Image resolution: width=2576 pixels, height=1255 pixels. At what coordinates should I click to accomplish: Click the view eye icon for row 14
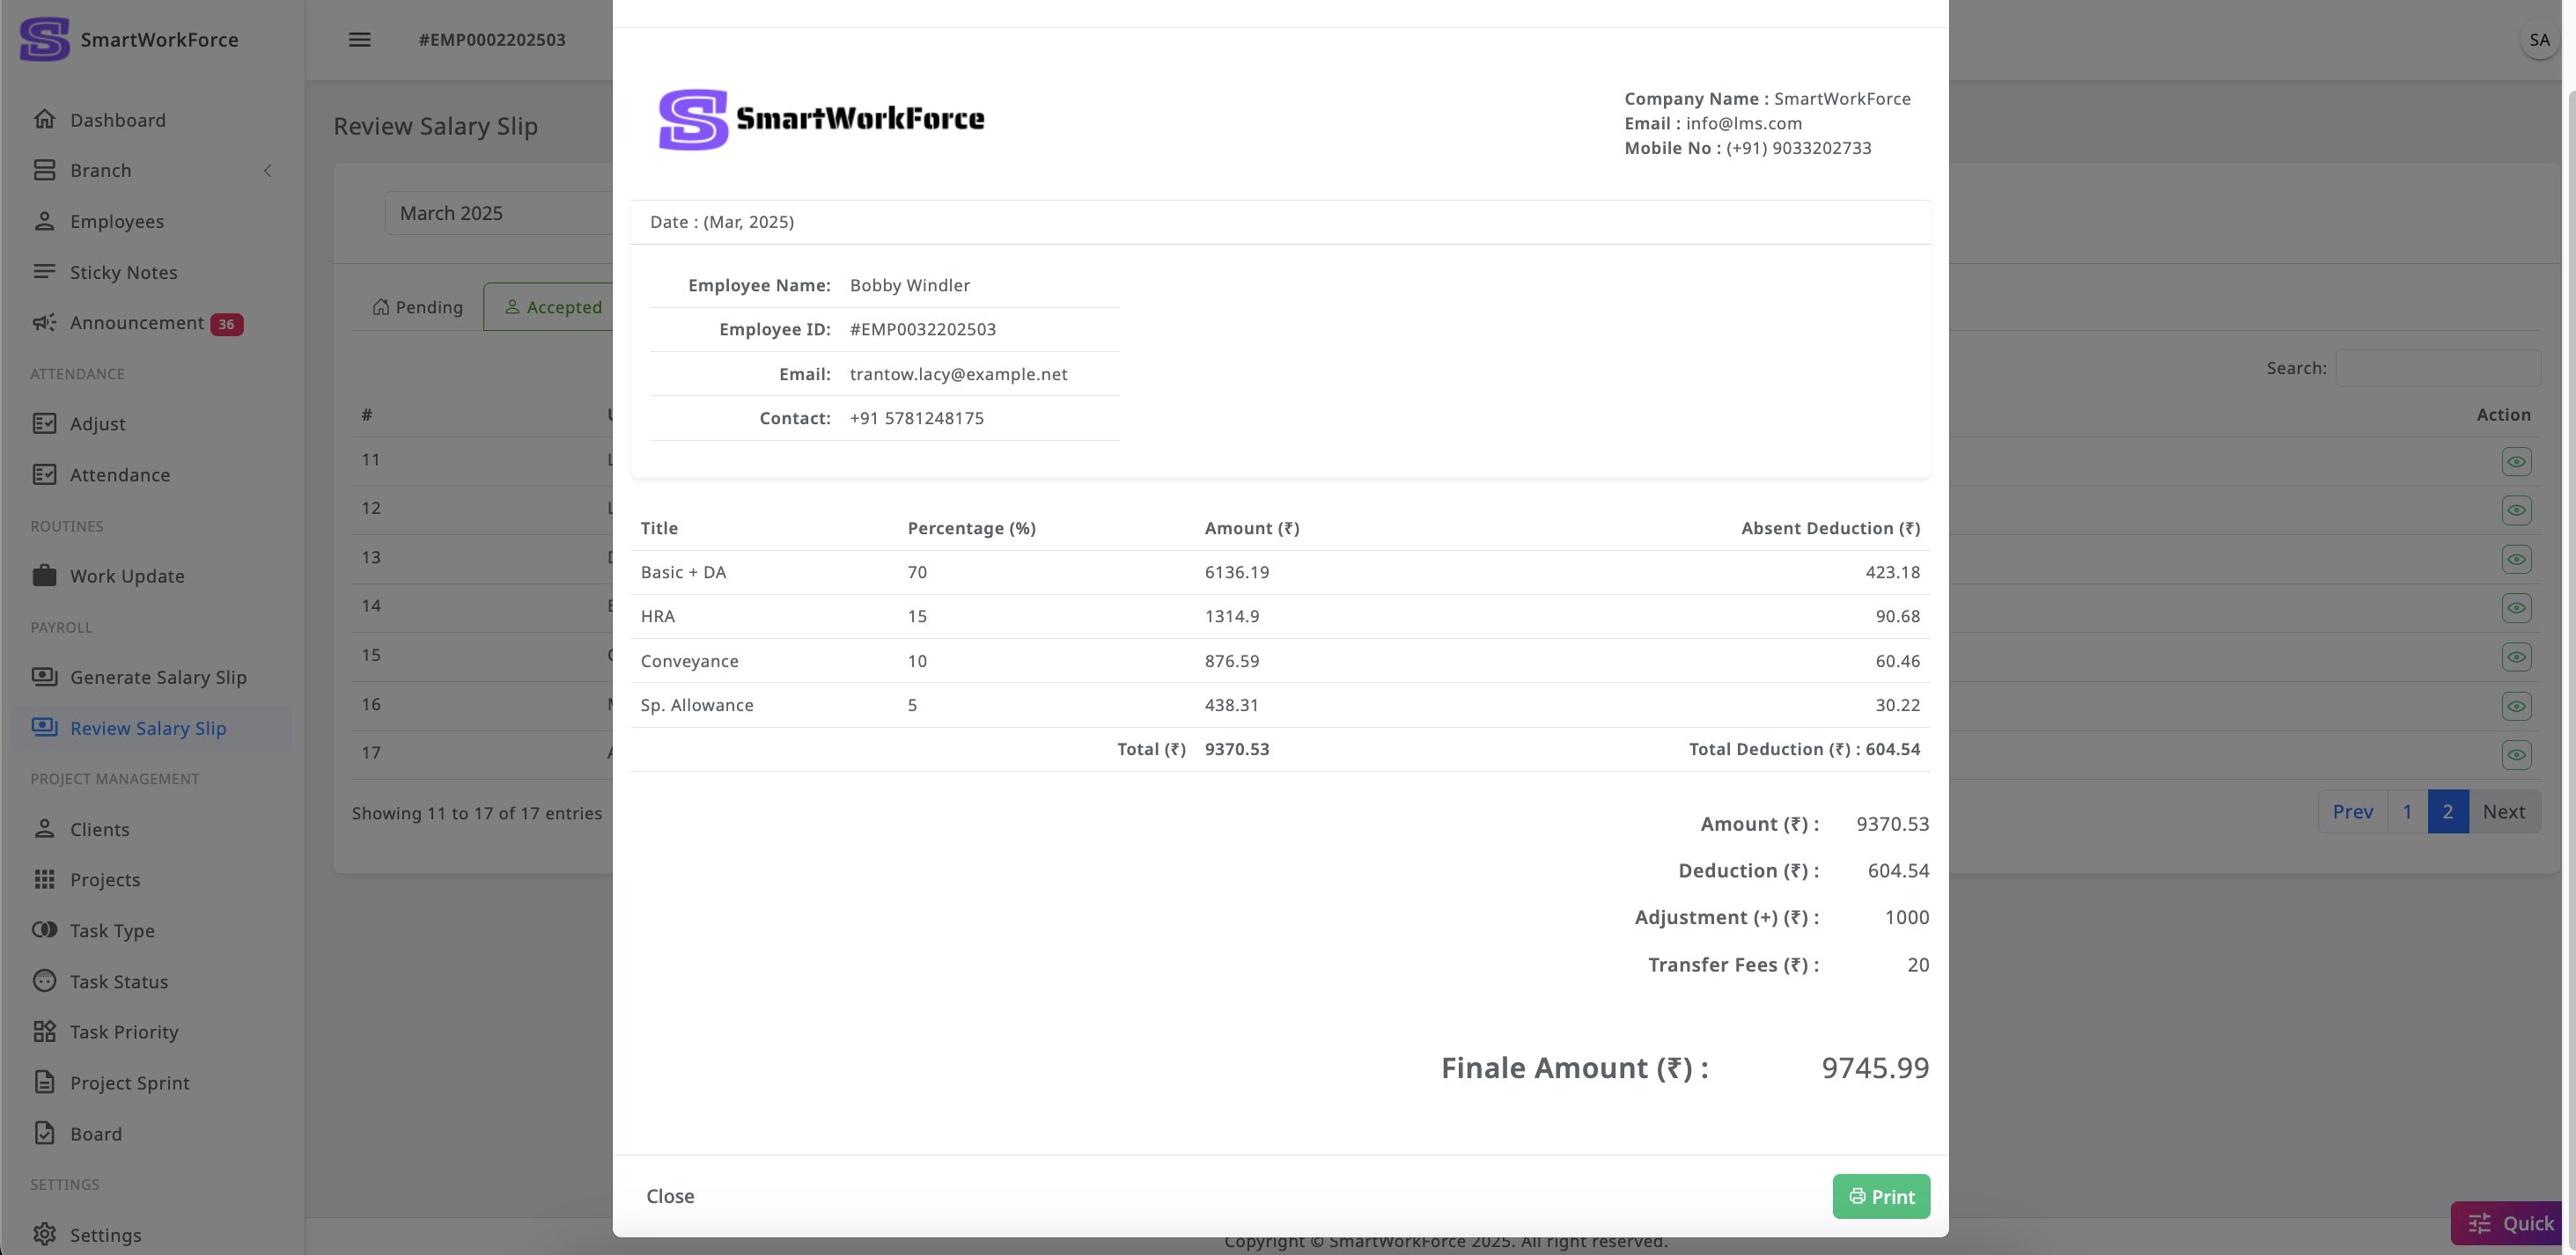pyautogui.click(x=2516, y=608)
